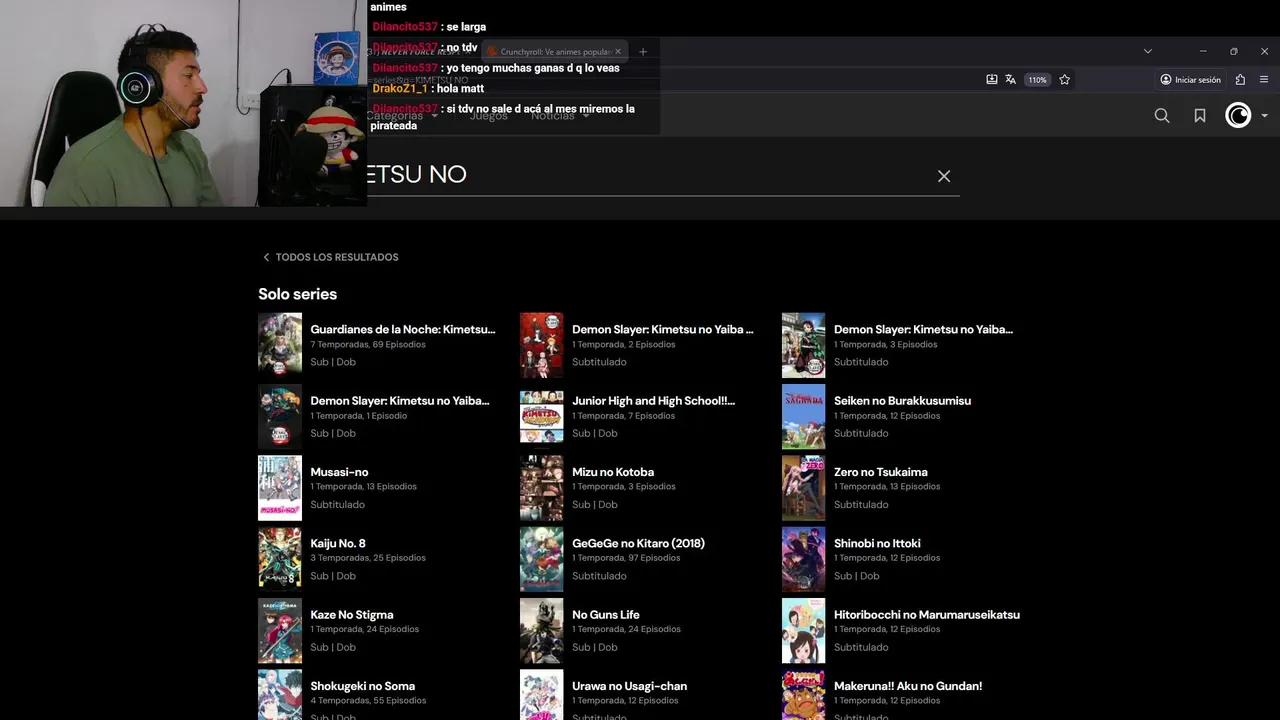
Task: Open Shokugeki no Soma series
Action: point(362,686)
